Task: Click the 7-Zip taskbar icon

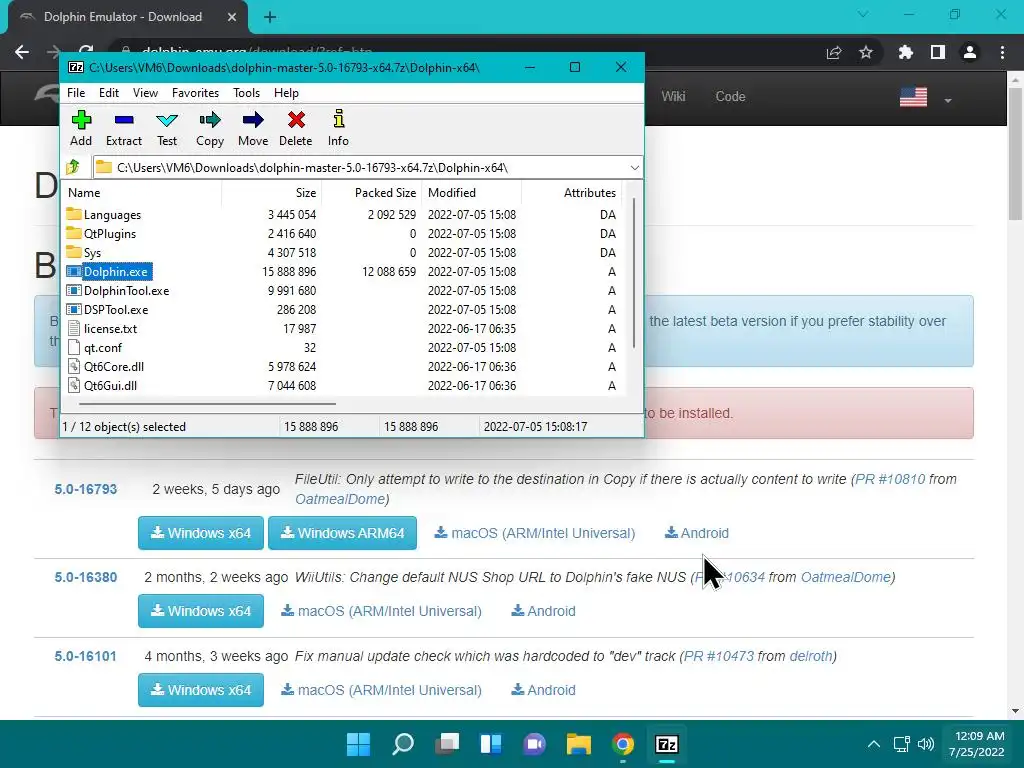Action: (x=667, y=744)
